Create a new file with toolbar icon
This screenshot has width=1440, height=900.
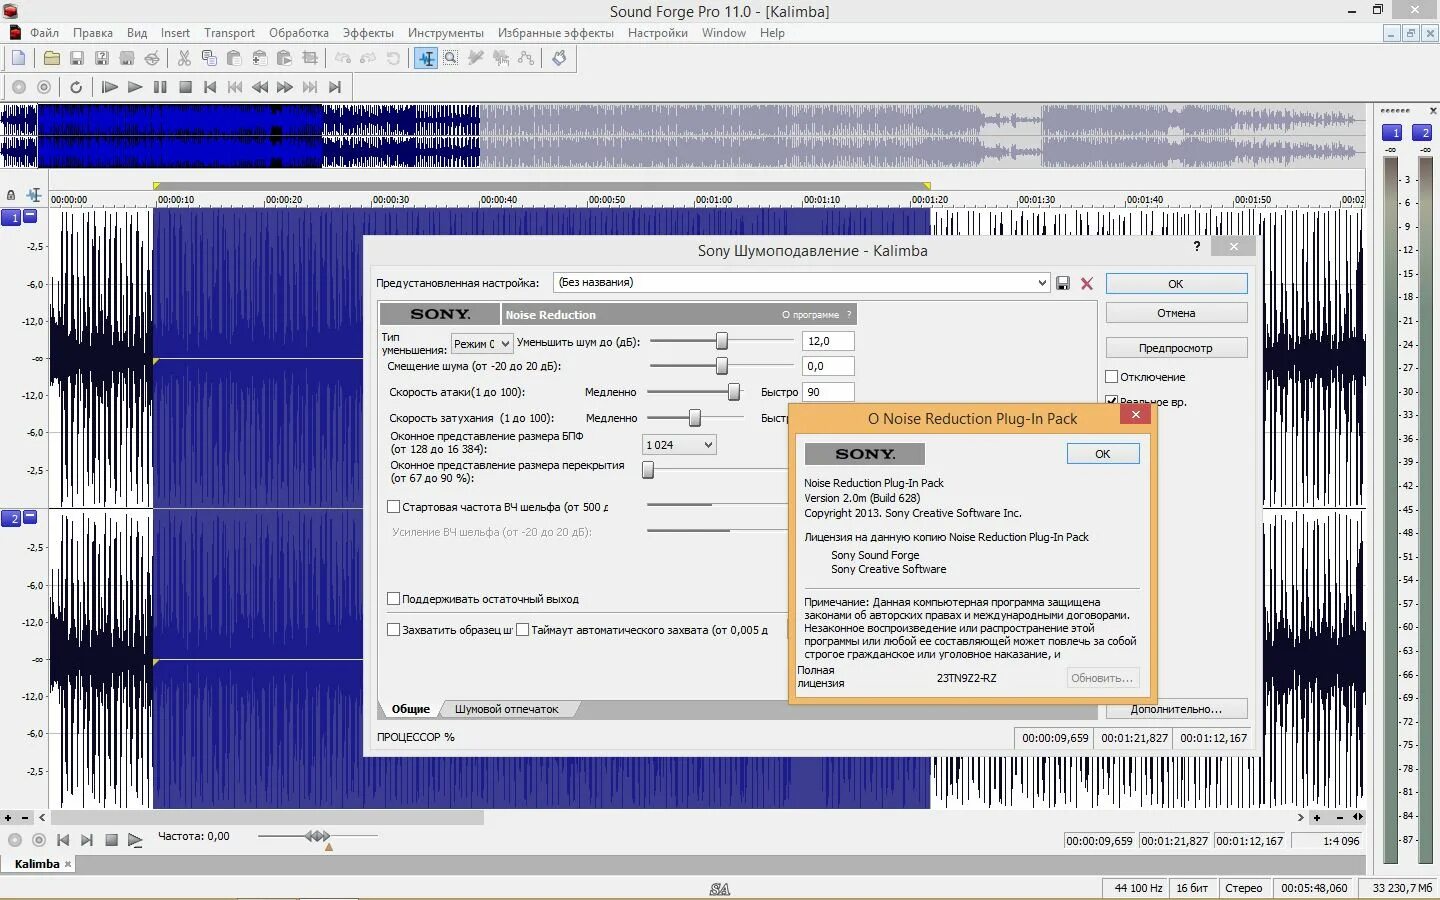[18, 58]
